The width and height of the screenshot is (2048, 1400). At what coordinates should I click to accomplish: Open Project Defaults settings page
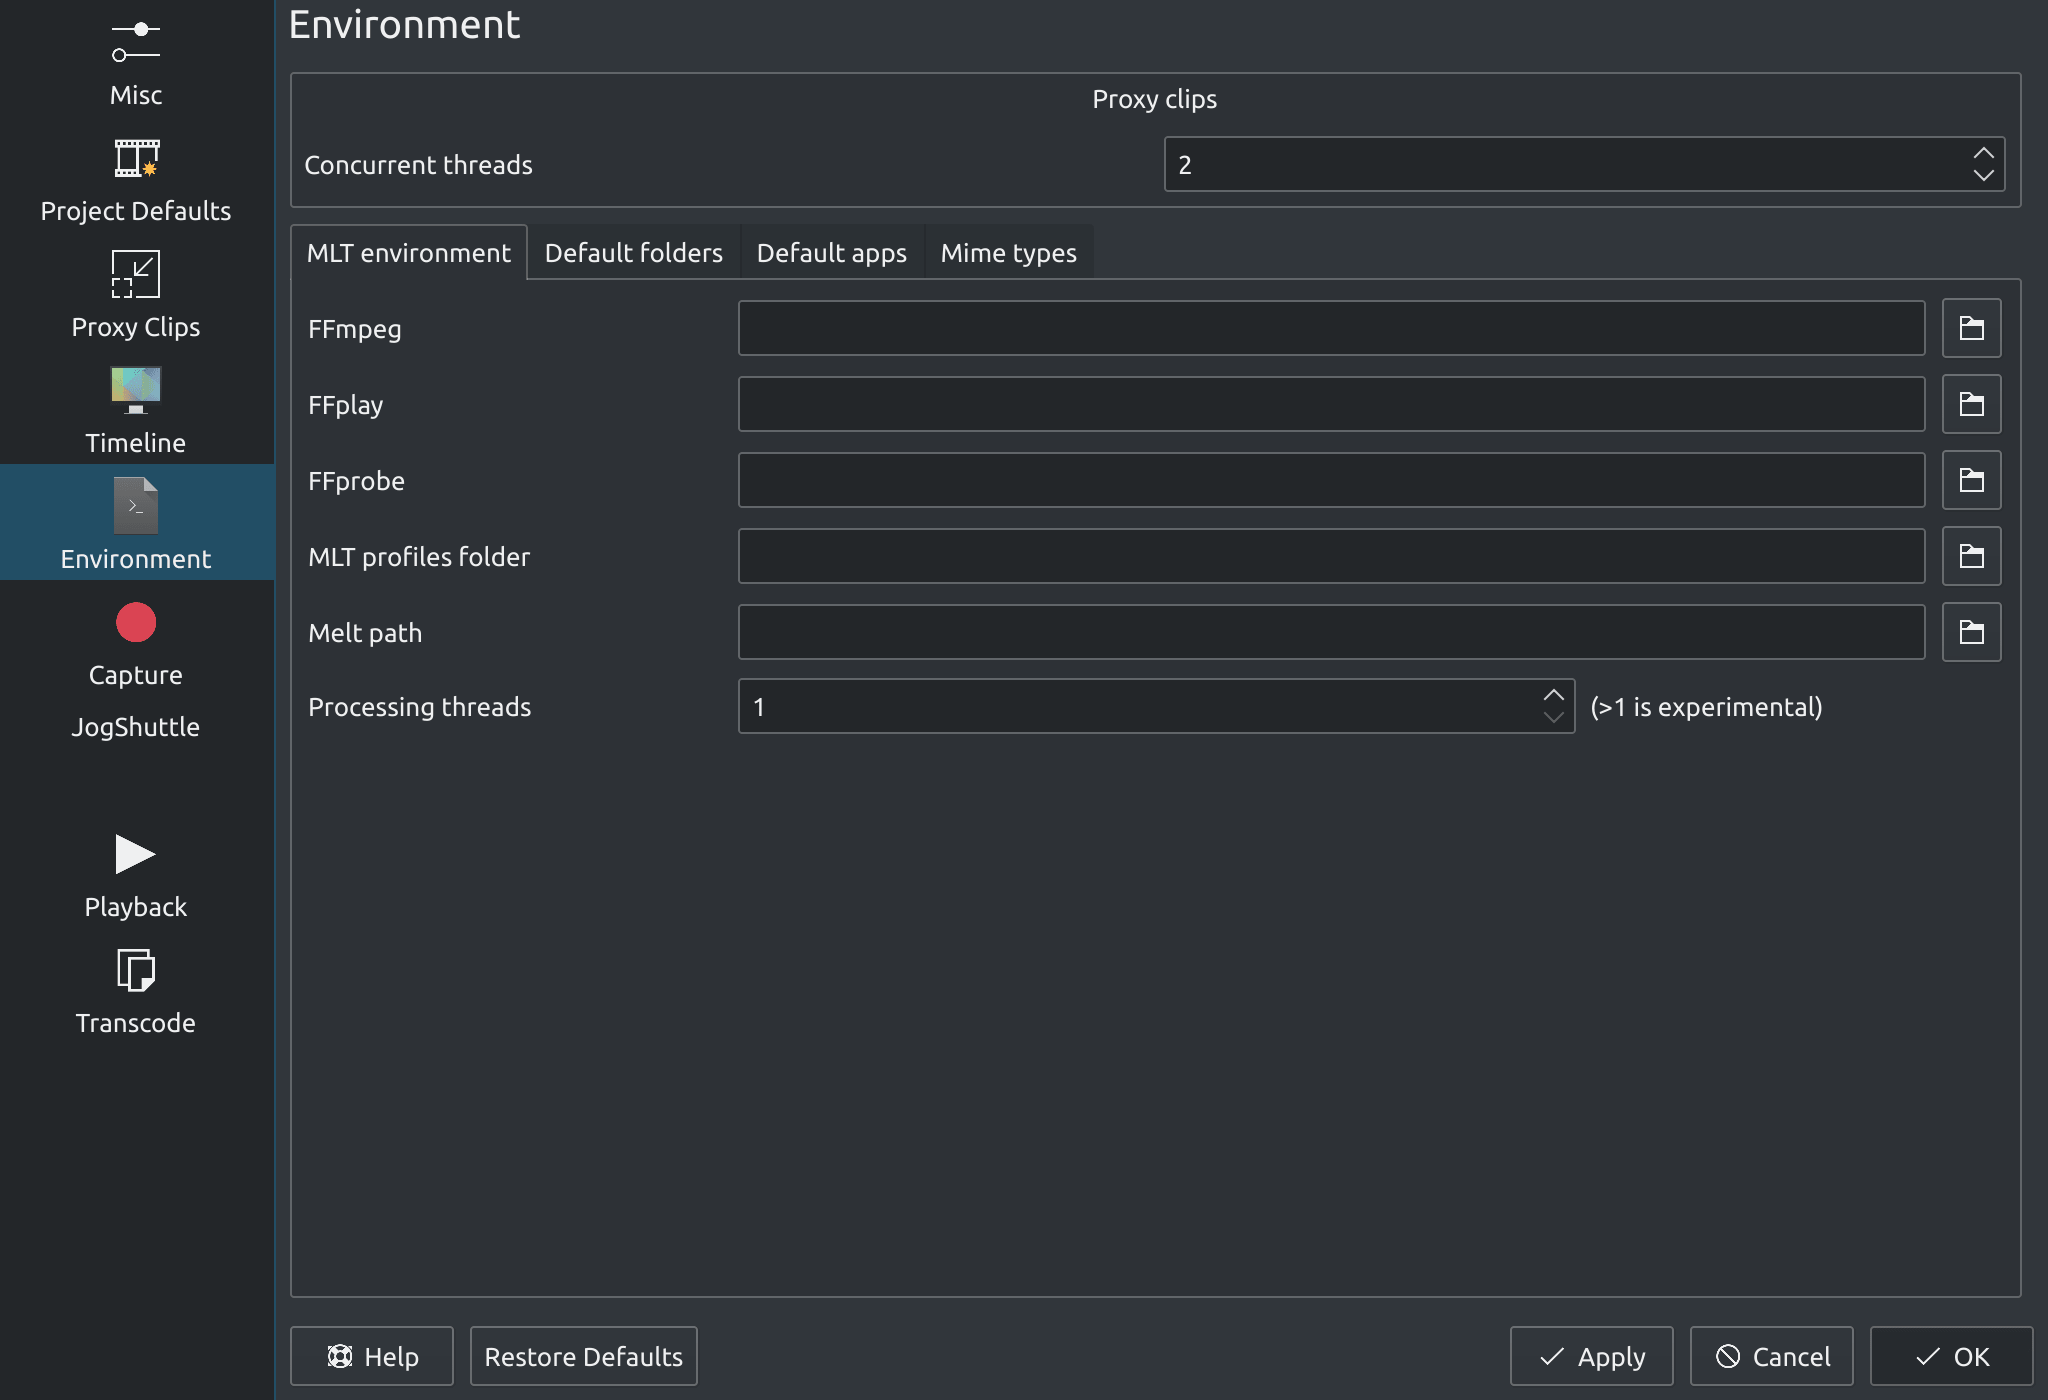tap(136, 180)
